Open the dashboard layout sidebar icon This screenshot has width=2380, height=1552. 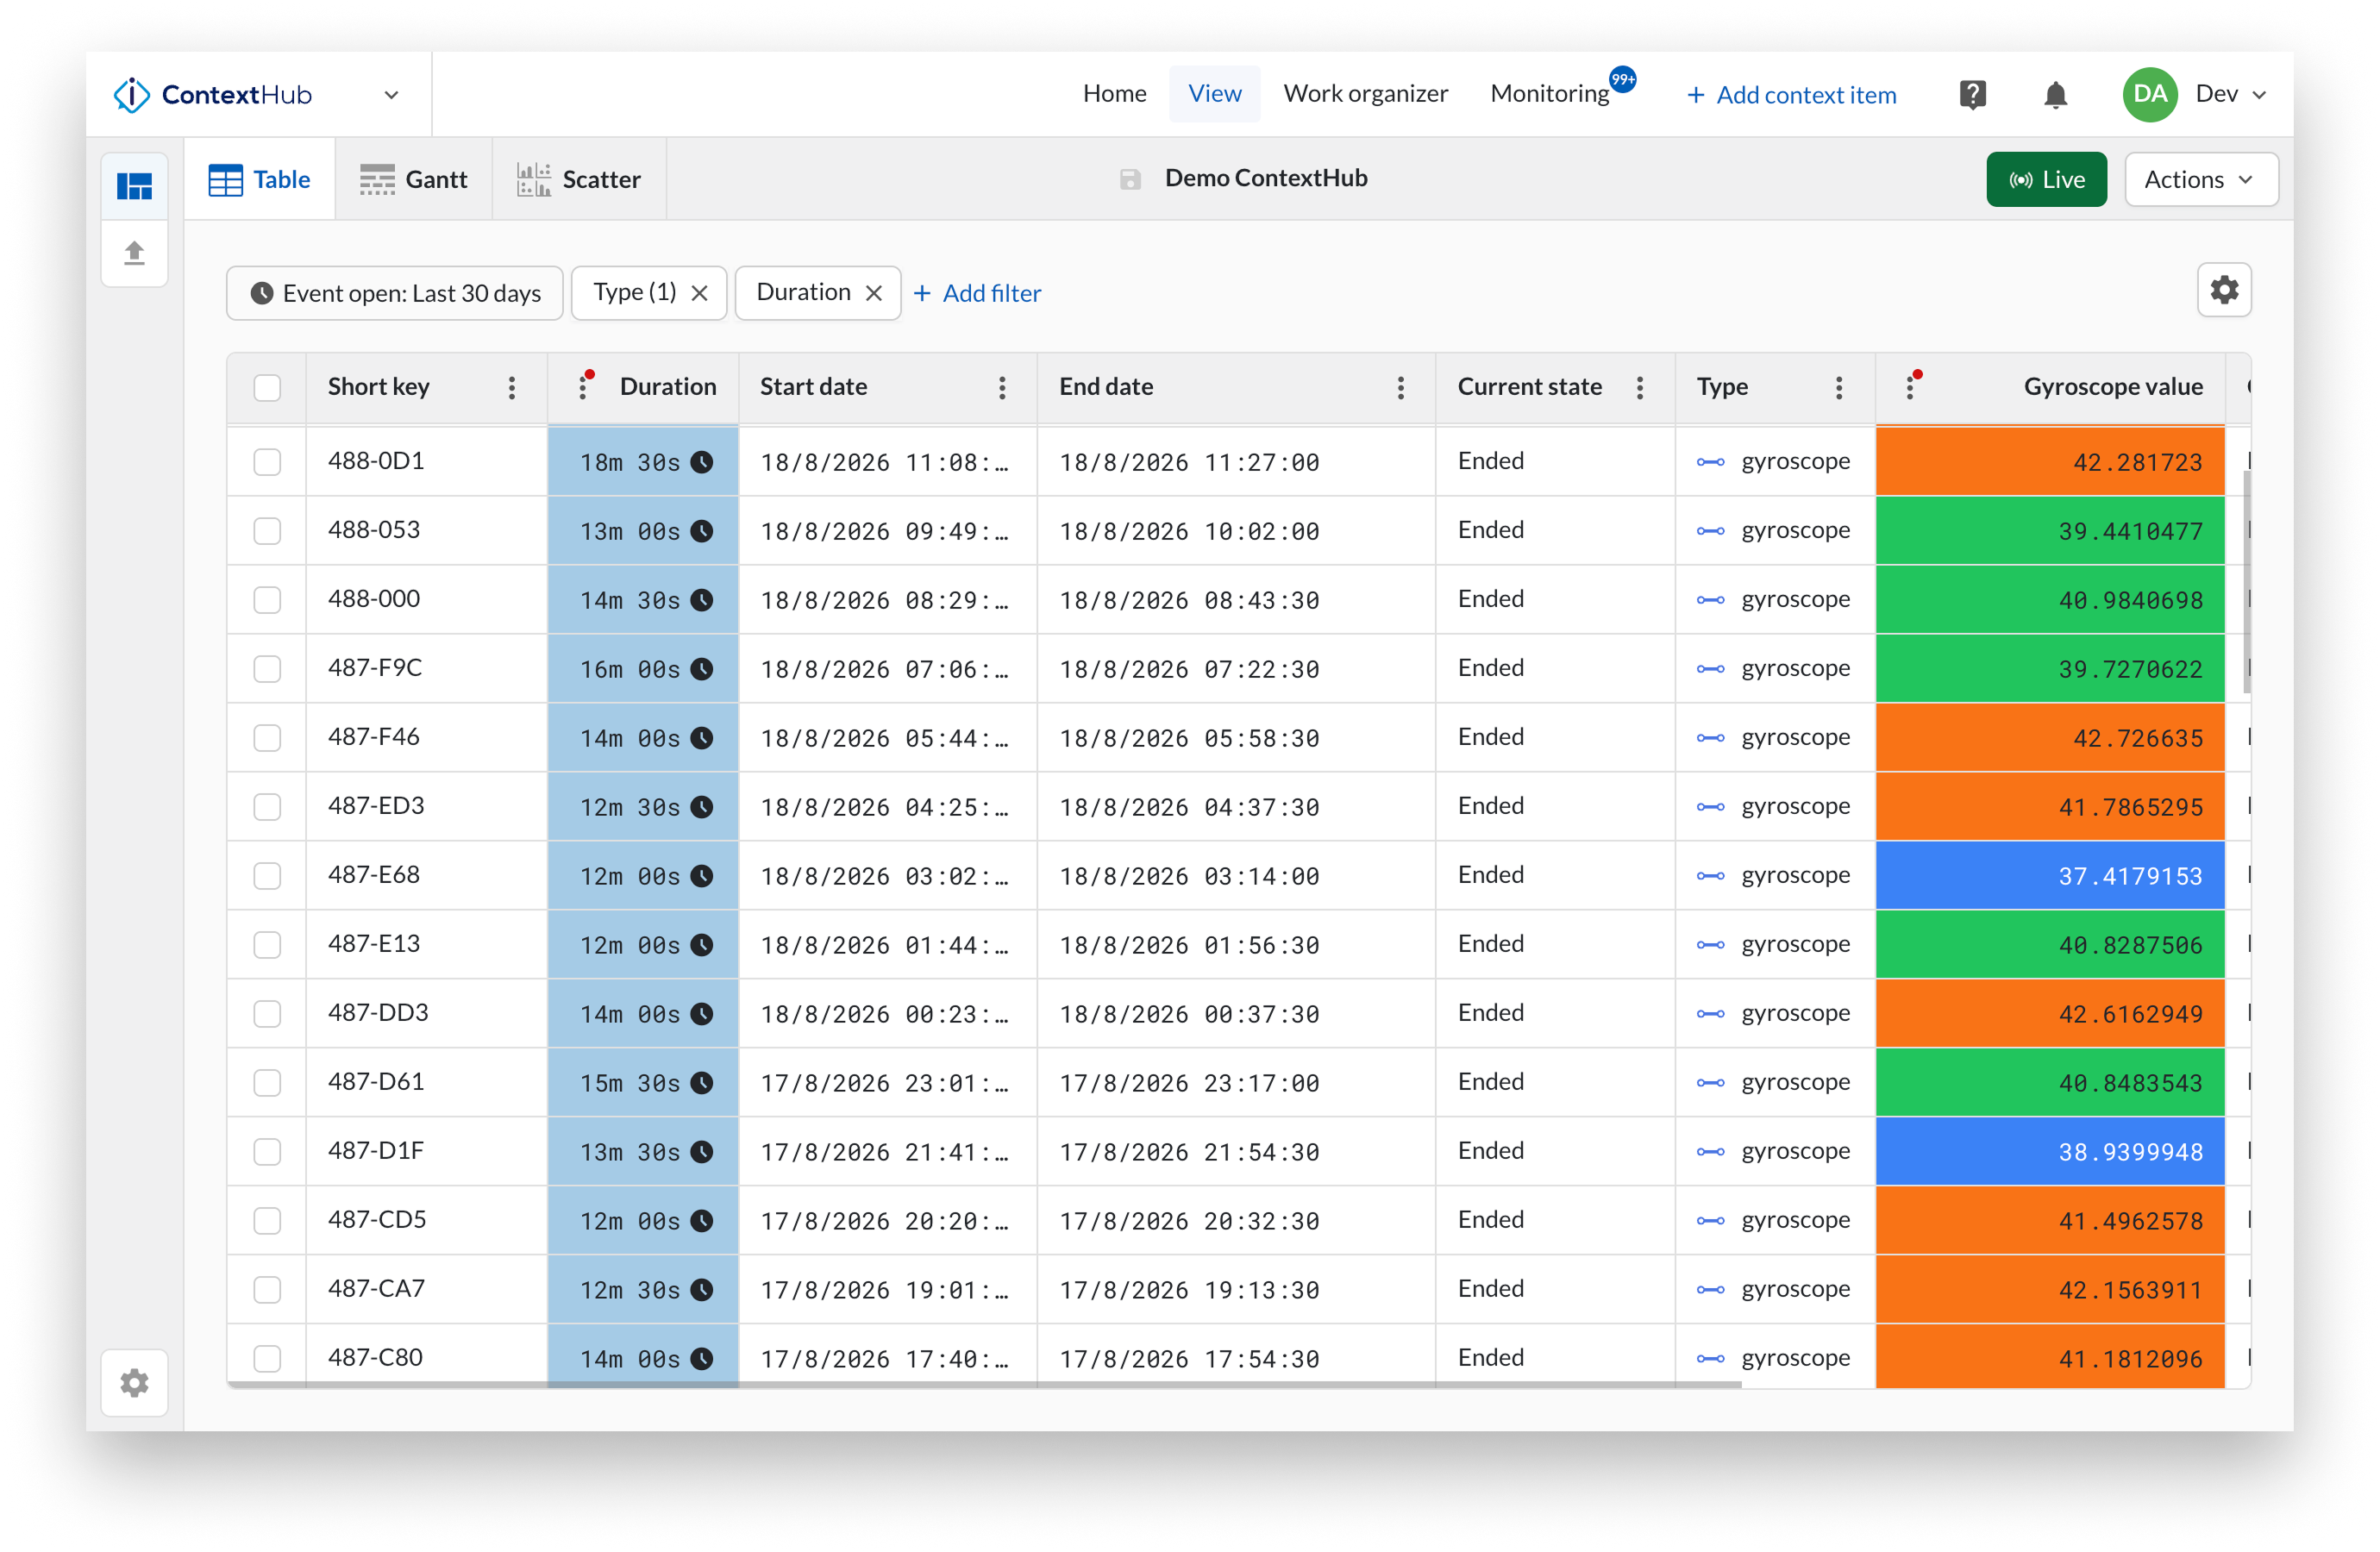point(135,186)
